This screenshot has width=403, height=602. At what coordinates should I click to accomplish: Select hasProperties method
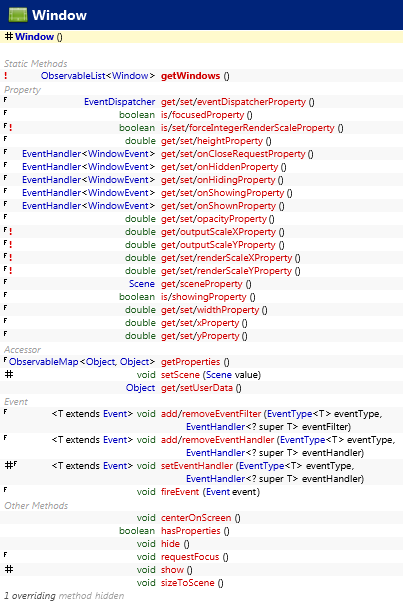coord(190,531)
